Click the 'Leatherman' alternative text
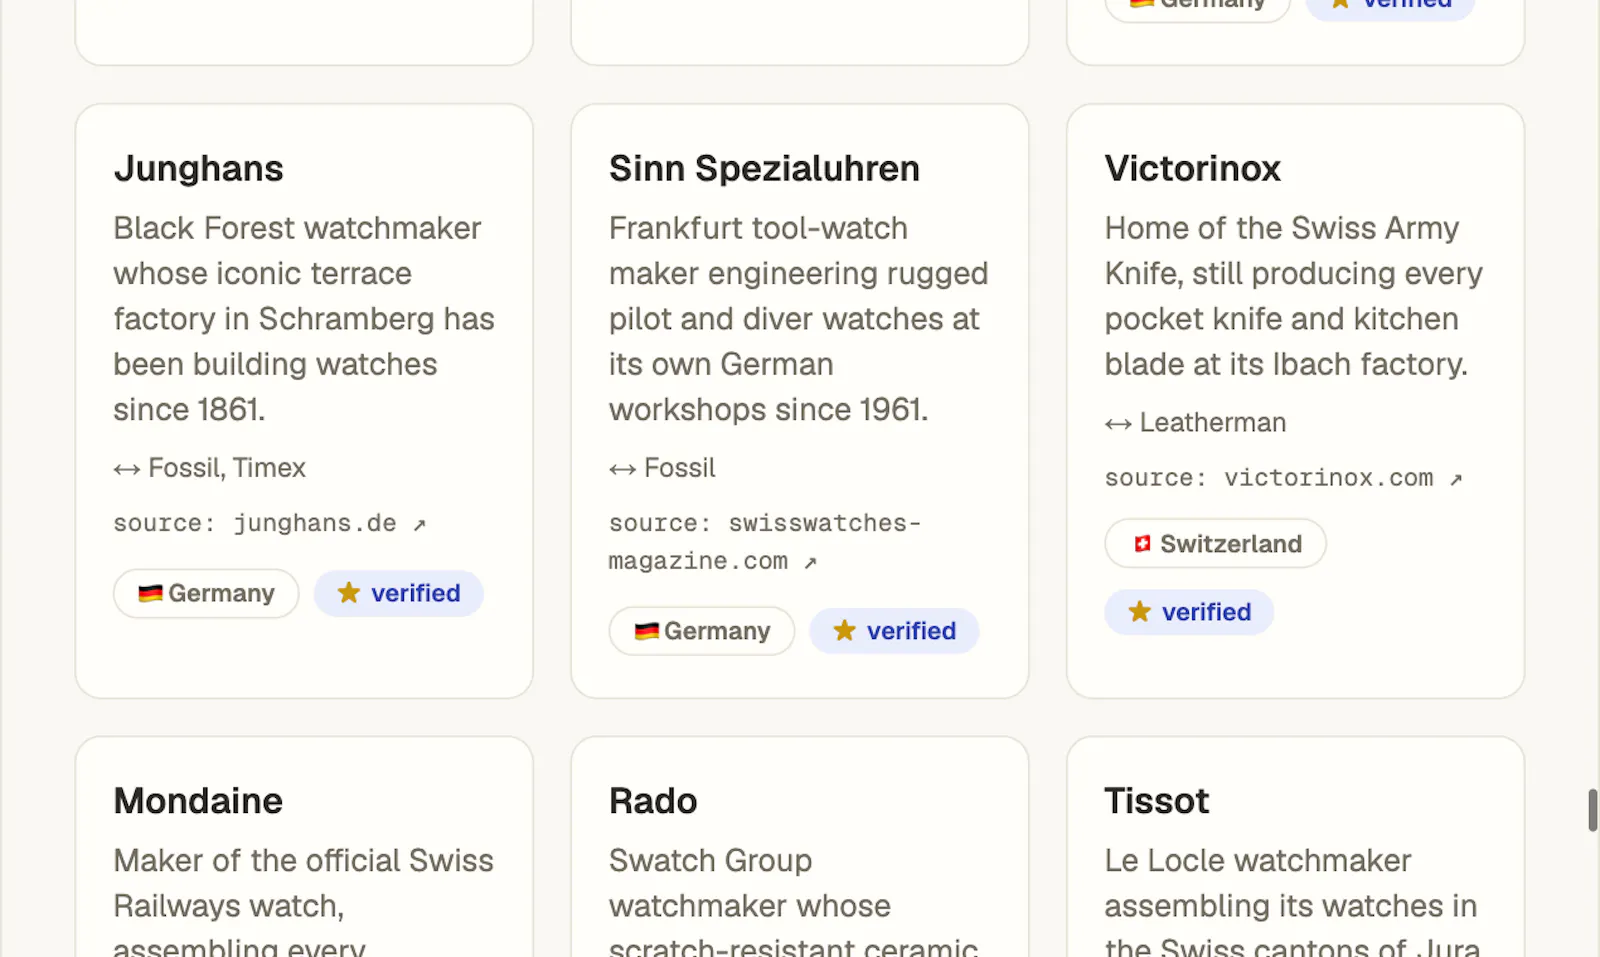Screen dimensions: 1600x957 coord(1213,423)
